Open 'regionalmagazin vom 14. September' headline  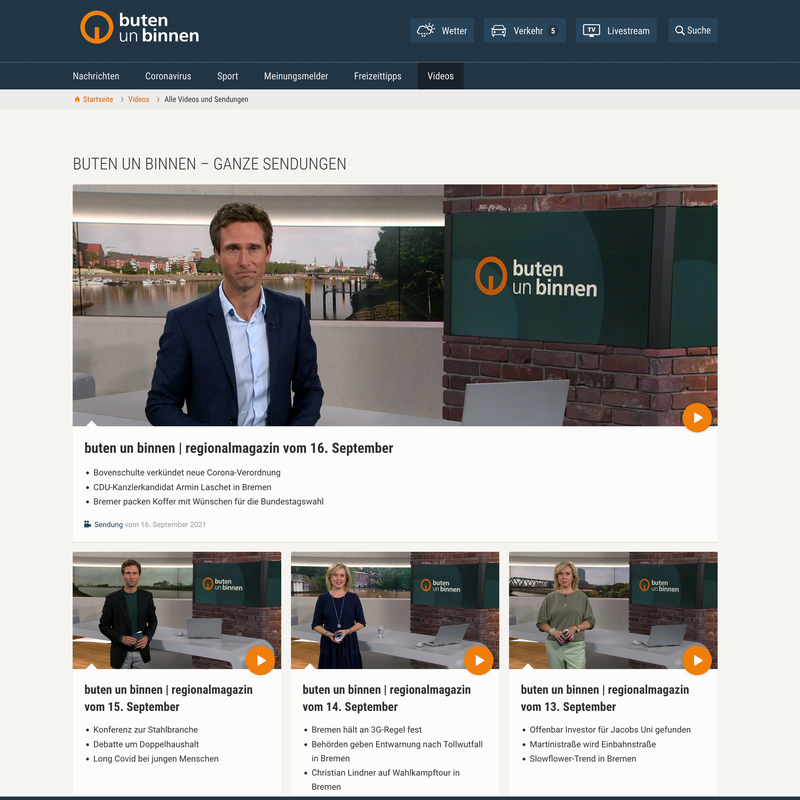coord(387,698)
